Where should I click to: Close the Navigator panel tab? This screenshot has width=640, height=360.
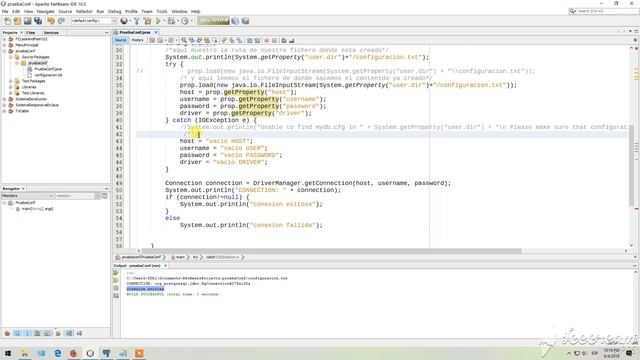(23, 189)
